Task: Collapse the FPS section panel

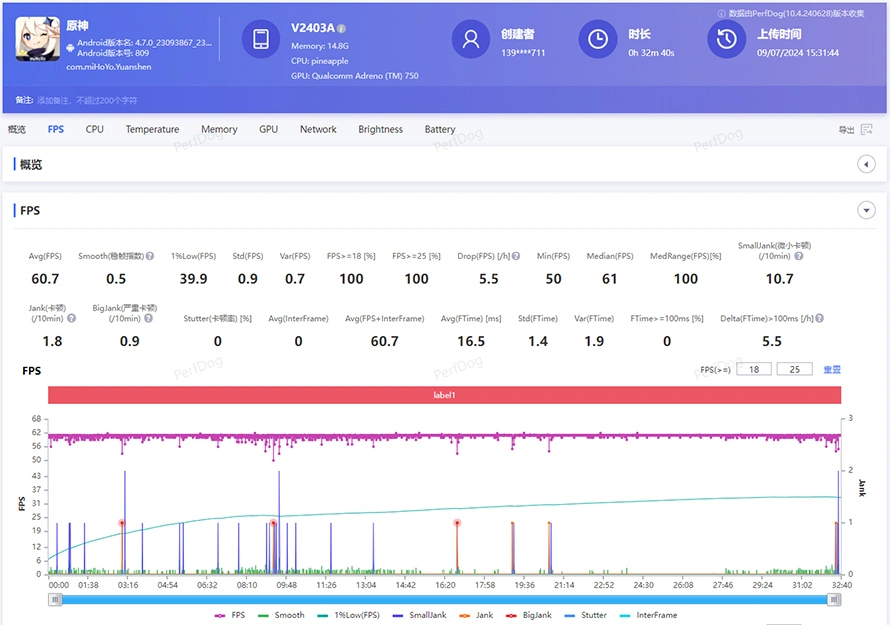Action: pos(866,210)
